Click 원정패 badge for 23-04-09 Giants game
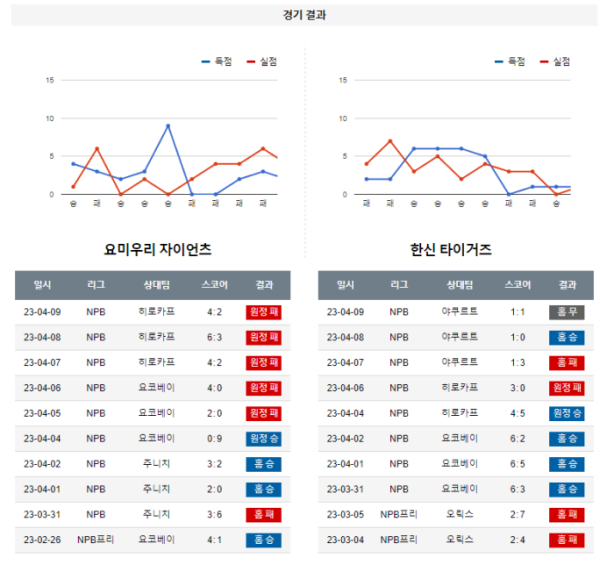 [264, 312]
